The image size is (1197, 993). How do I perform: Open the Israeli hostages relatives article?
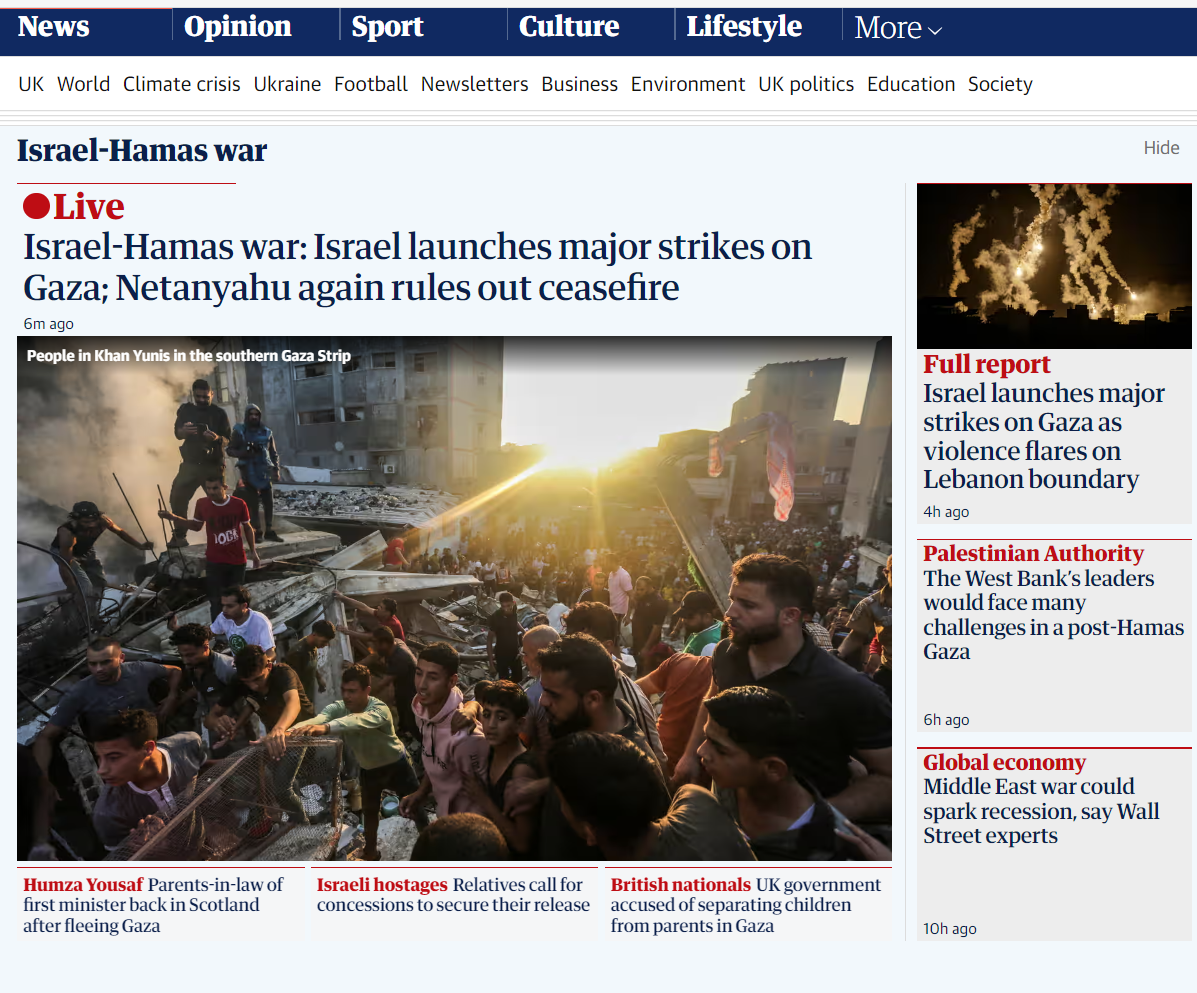pyautogui.click(x=453, y=895)
